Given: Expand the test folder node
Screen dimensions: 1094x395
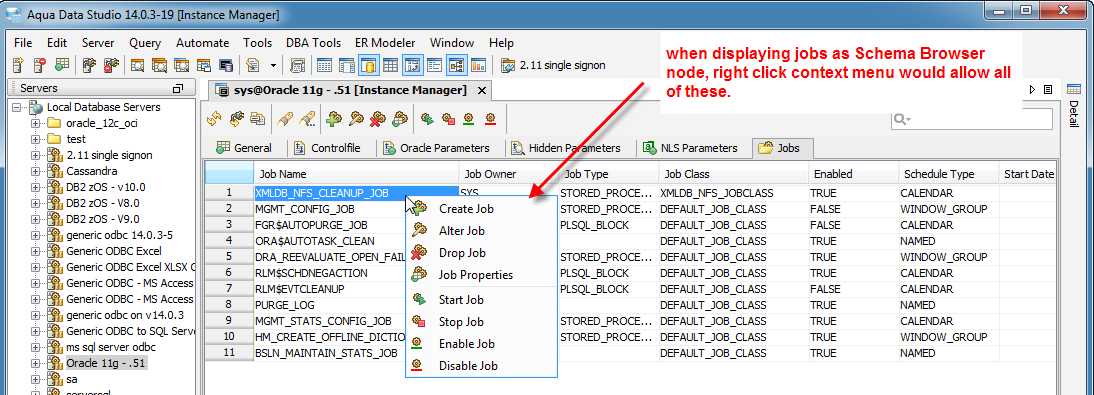Looking at the screenshot, I should tap(36, 139).
